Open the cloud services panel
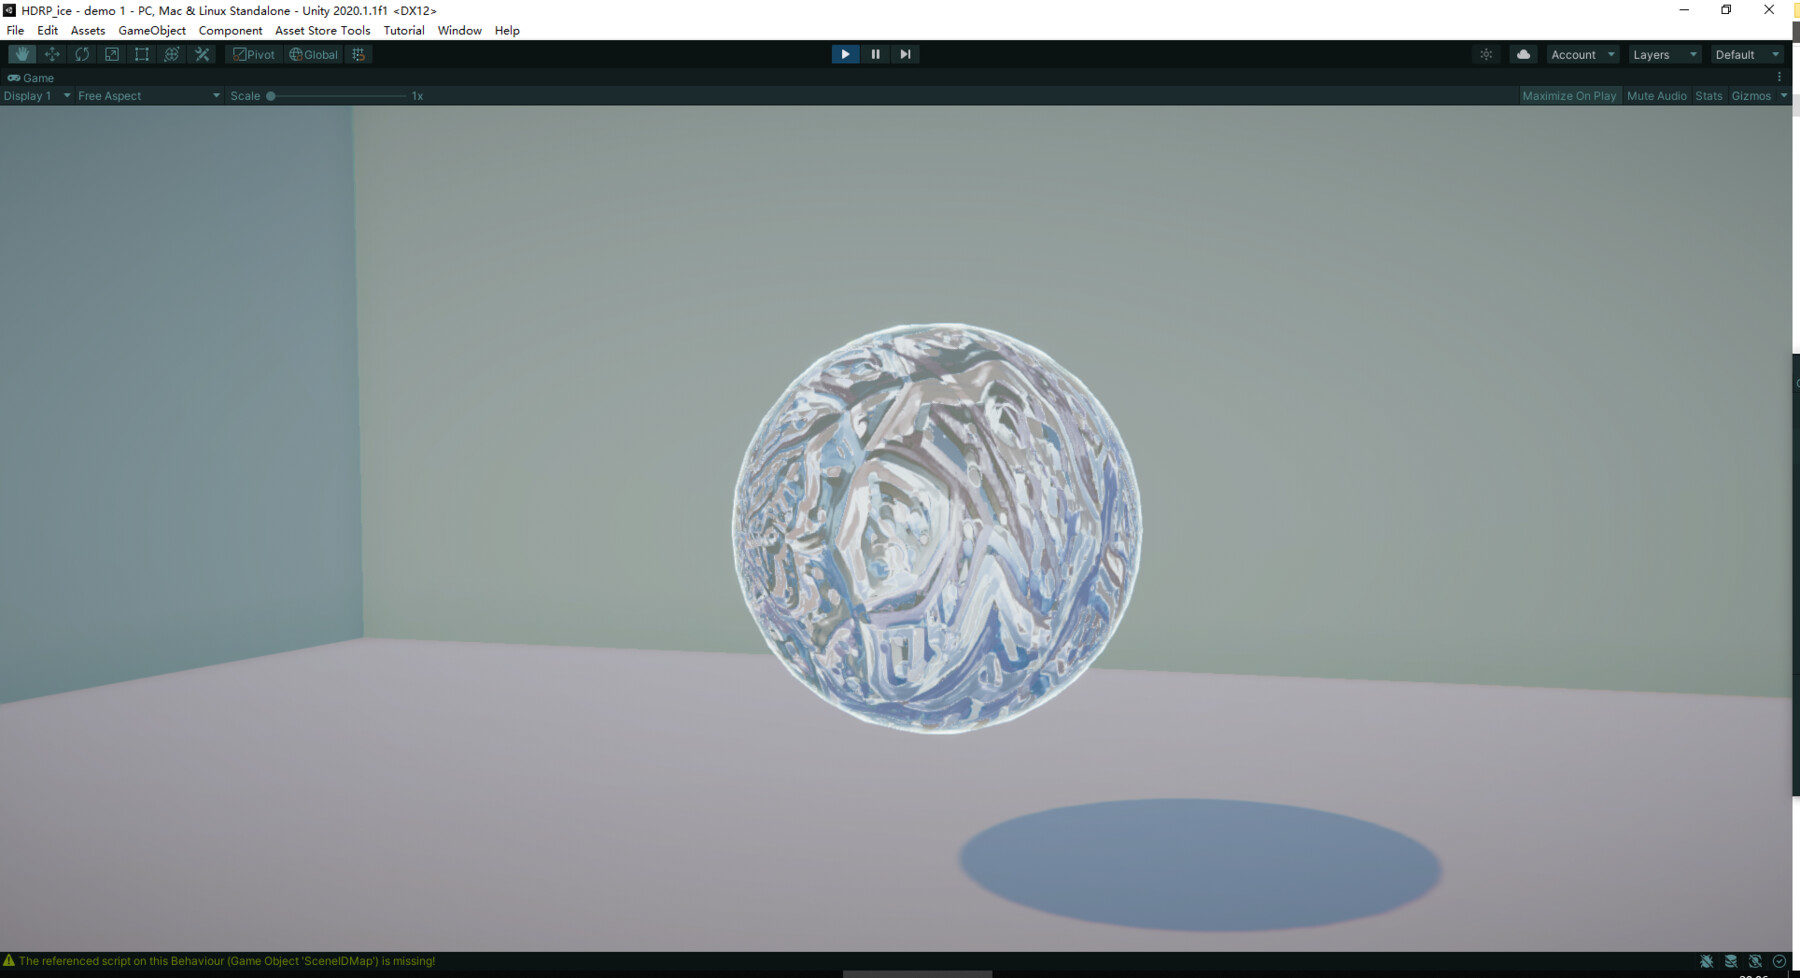 [x=1523, y=54]
